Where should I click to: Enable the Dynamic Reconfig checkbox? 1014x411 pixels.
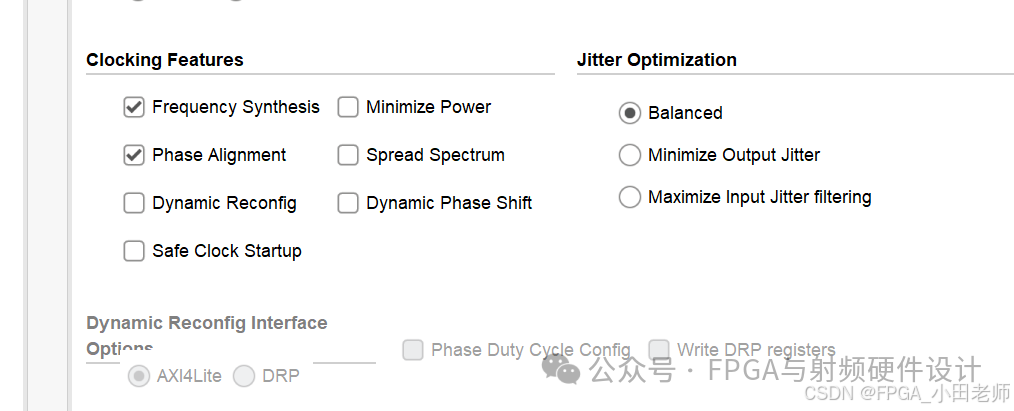tap(134, 203)
